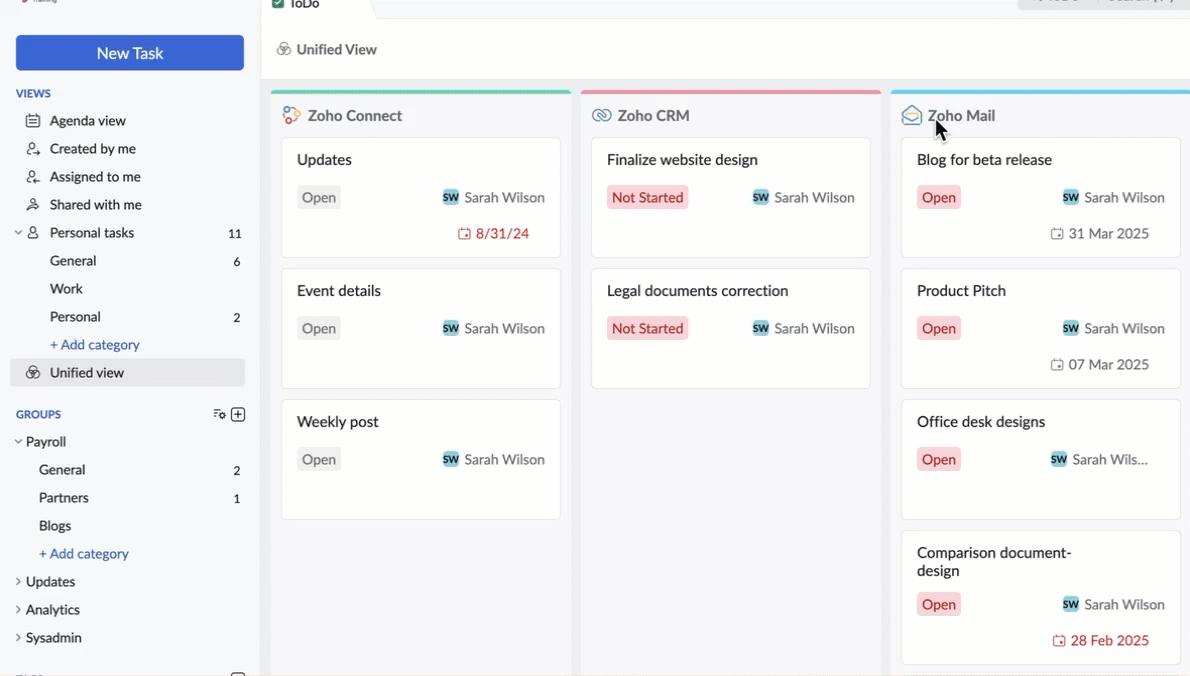Click the add group plus icon

238,414
